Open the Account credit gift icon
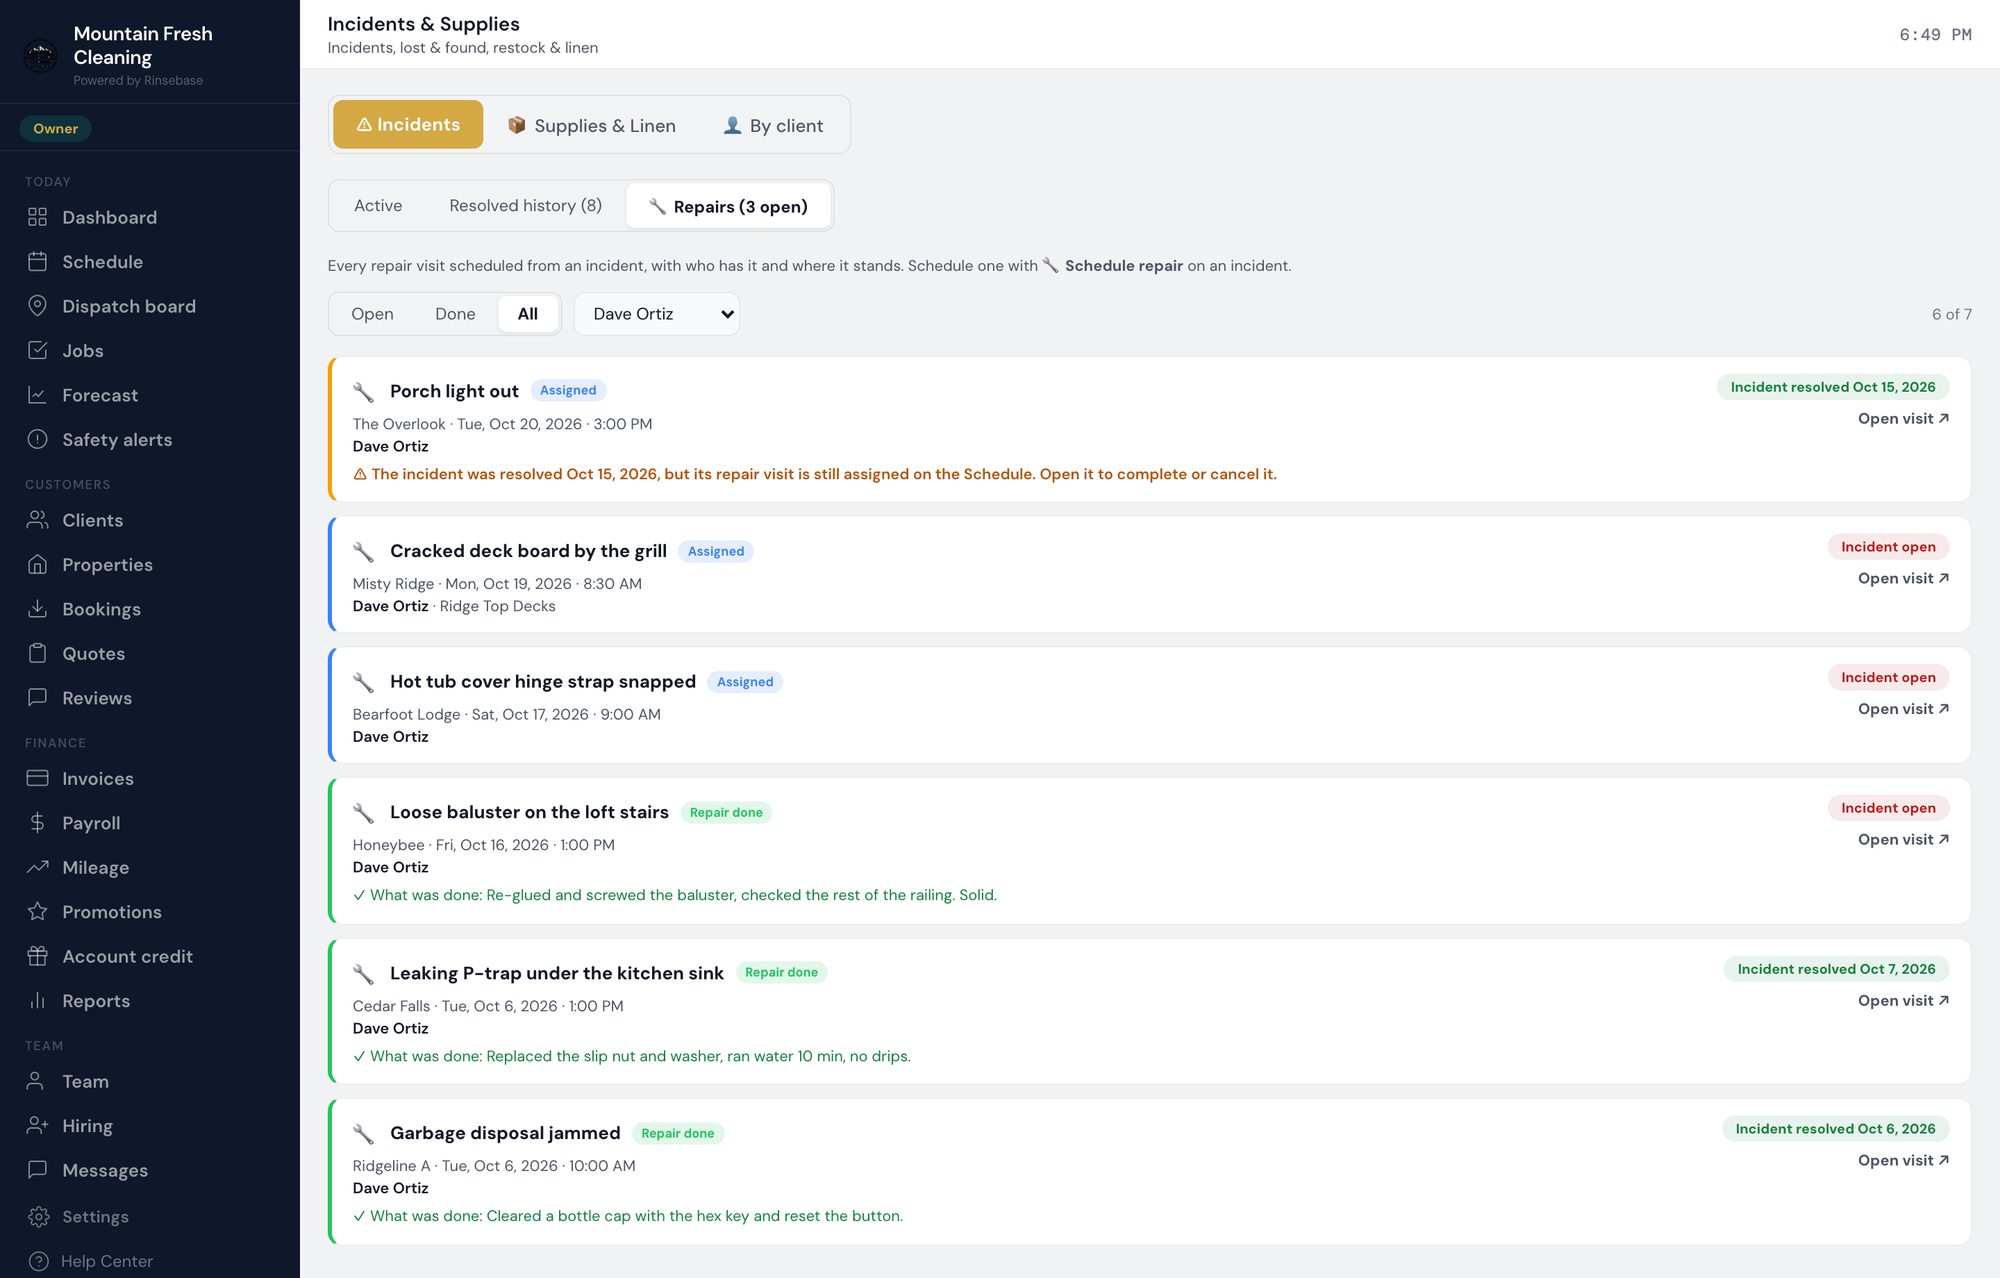Viewport: 2000px width, 1278px height. point(37,956)
